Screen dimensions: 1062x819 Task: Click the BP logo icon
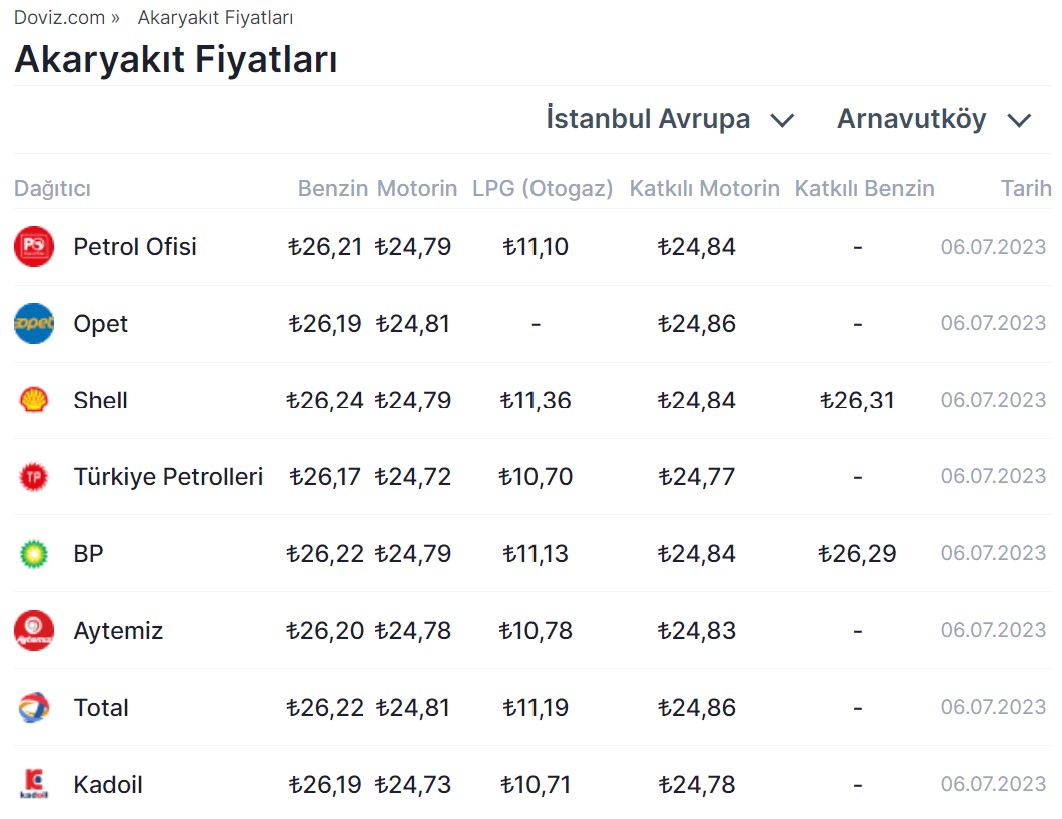pyautogui.click(x=34, y=553)
